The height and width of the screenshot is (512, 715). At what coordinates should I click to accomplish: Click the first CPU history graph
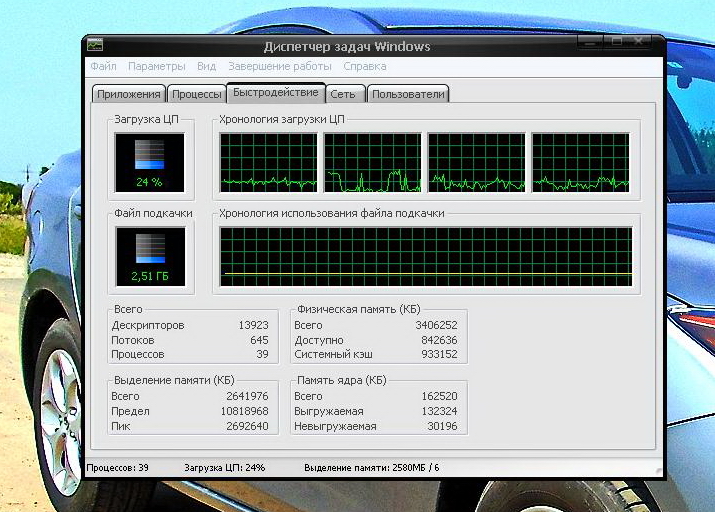pyautogui.click(x=268, y=162)
